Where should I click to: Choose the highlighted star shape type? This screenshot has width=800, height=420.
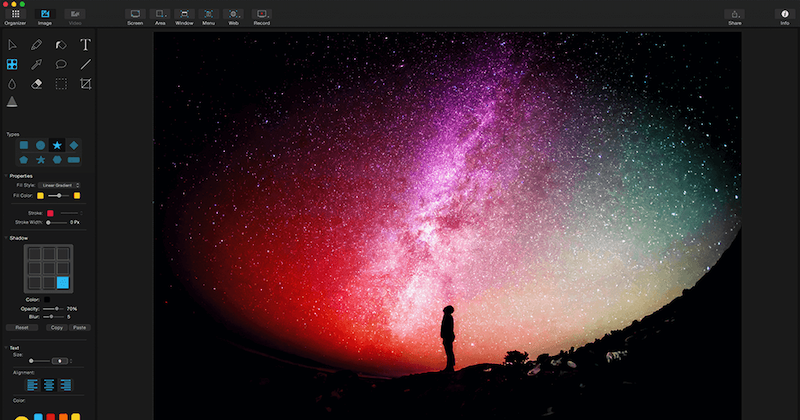click(x=57, y=145)
